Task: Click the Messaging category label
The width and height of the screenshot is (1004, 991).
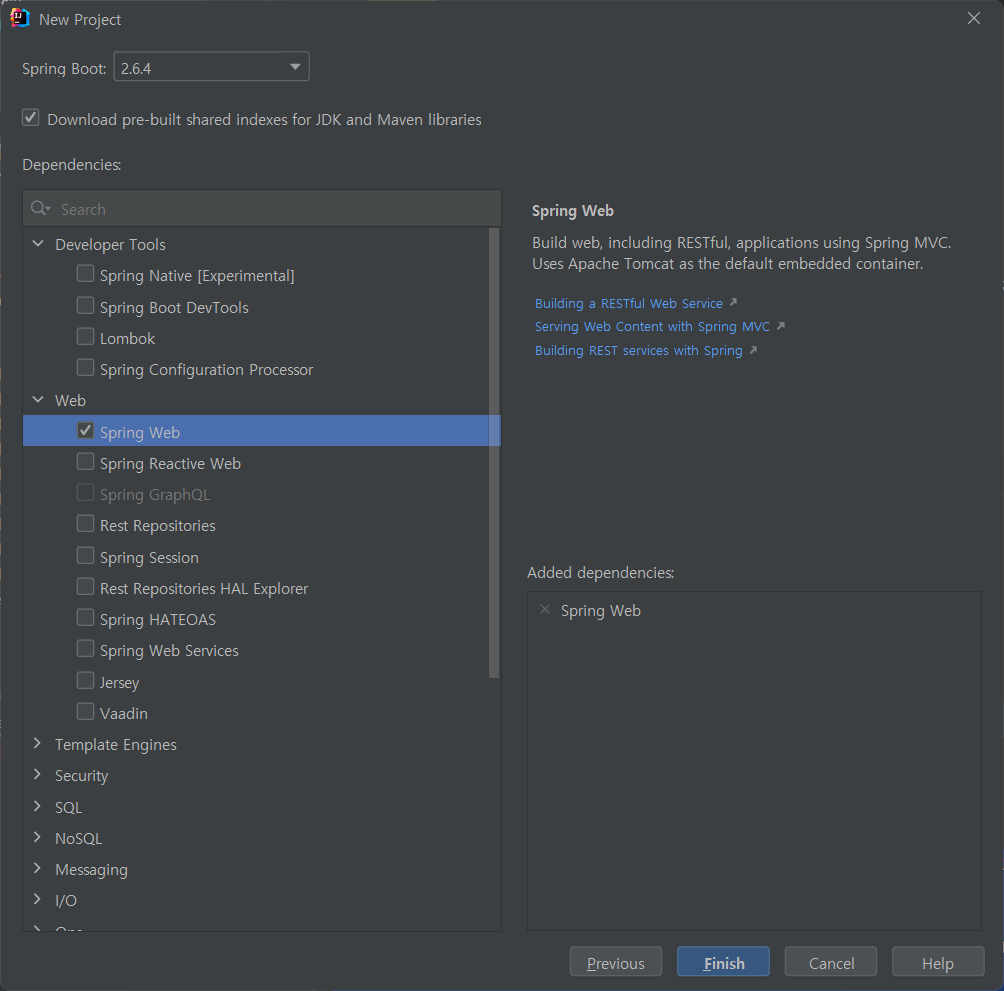Action: [x=91, y=870]
